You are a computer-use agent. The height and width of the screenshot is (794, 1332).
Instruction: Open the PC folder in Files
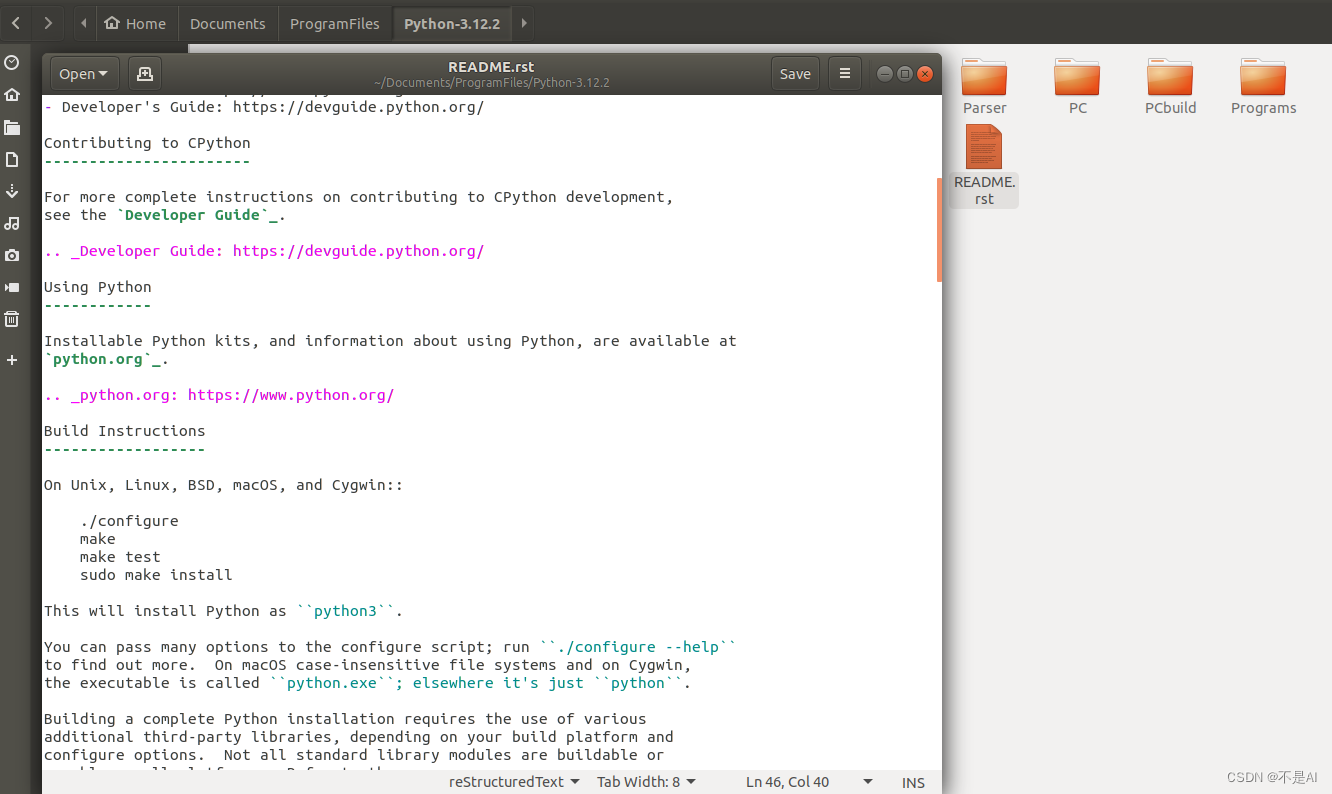point(1077,87)
